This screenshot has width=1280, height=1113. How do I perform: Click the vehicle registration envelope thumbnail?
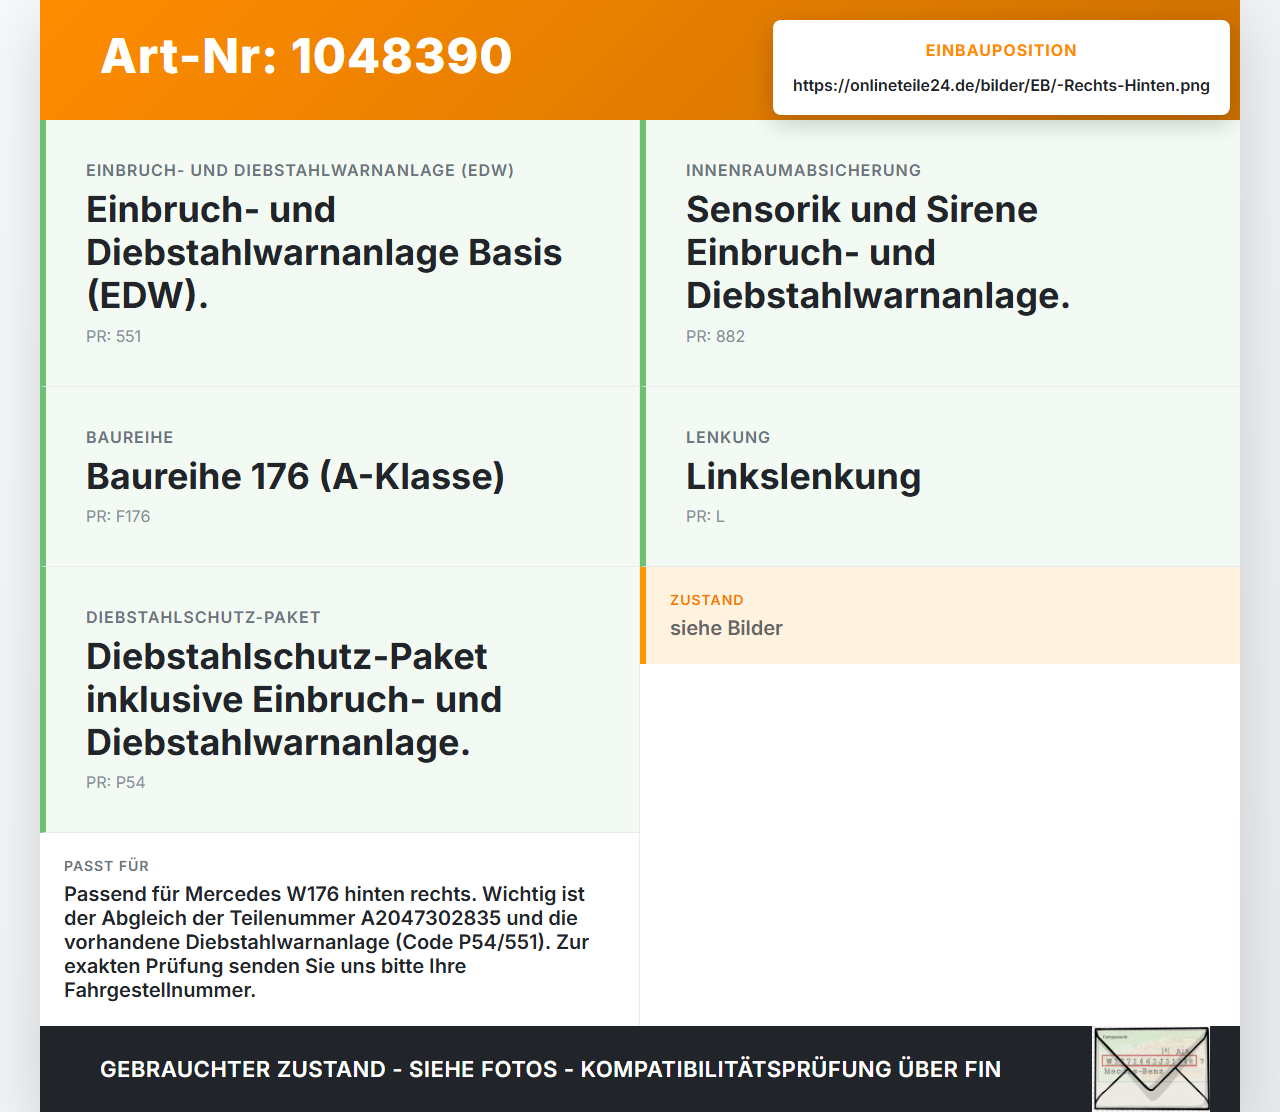(1151, 1069)
